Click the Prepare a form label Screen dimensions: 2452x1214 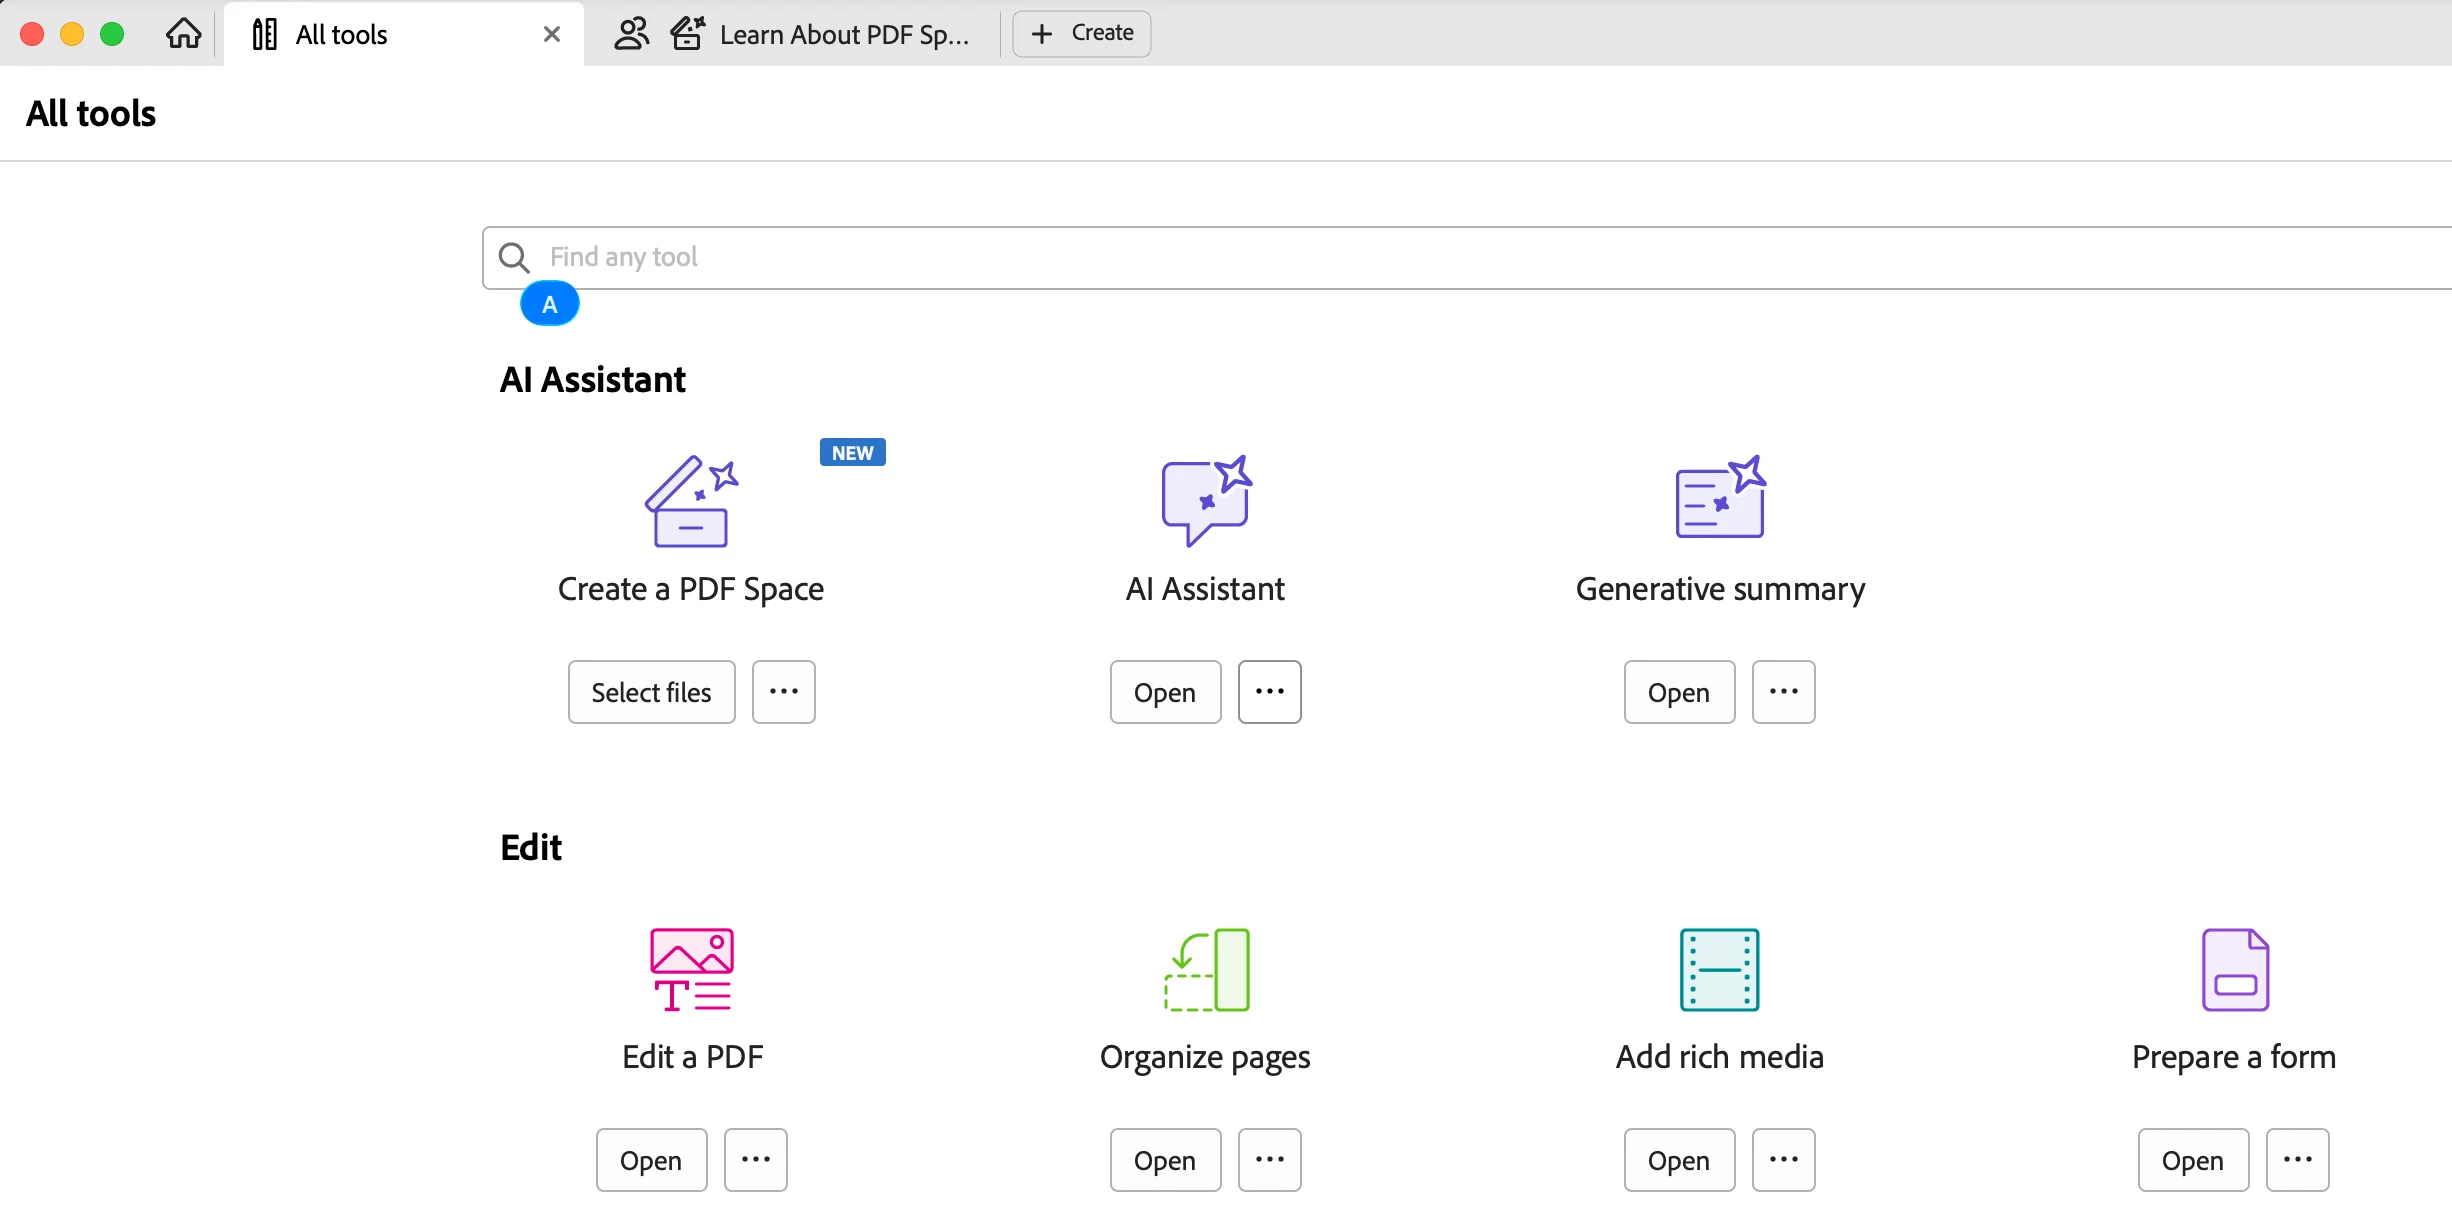(2234, 1057)
